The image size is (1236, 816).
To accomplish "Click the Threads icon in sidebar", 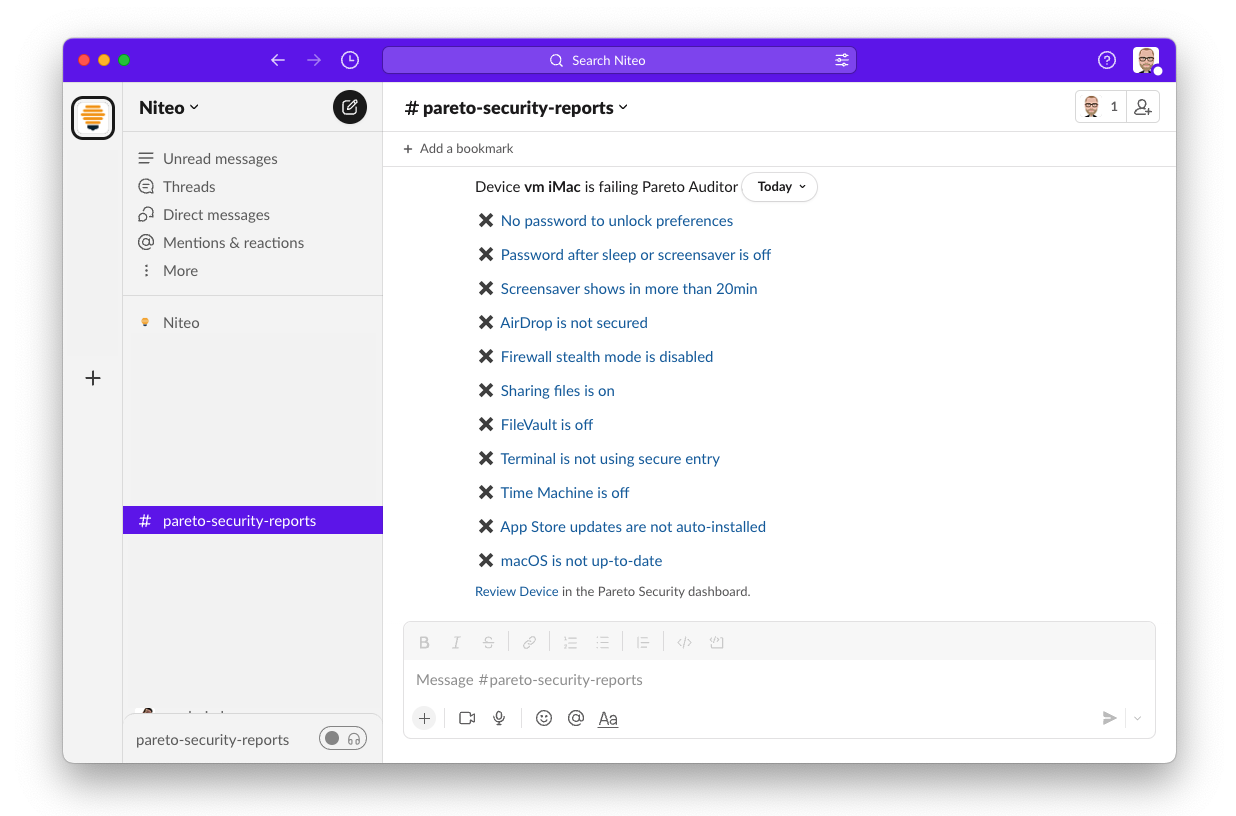I will [x=145, y=186].
